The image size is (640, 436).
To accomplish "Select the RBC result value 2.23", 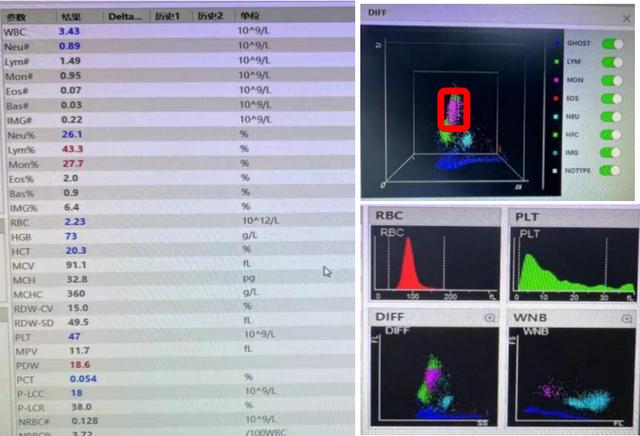I will click(75, 222).
